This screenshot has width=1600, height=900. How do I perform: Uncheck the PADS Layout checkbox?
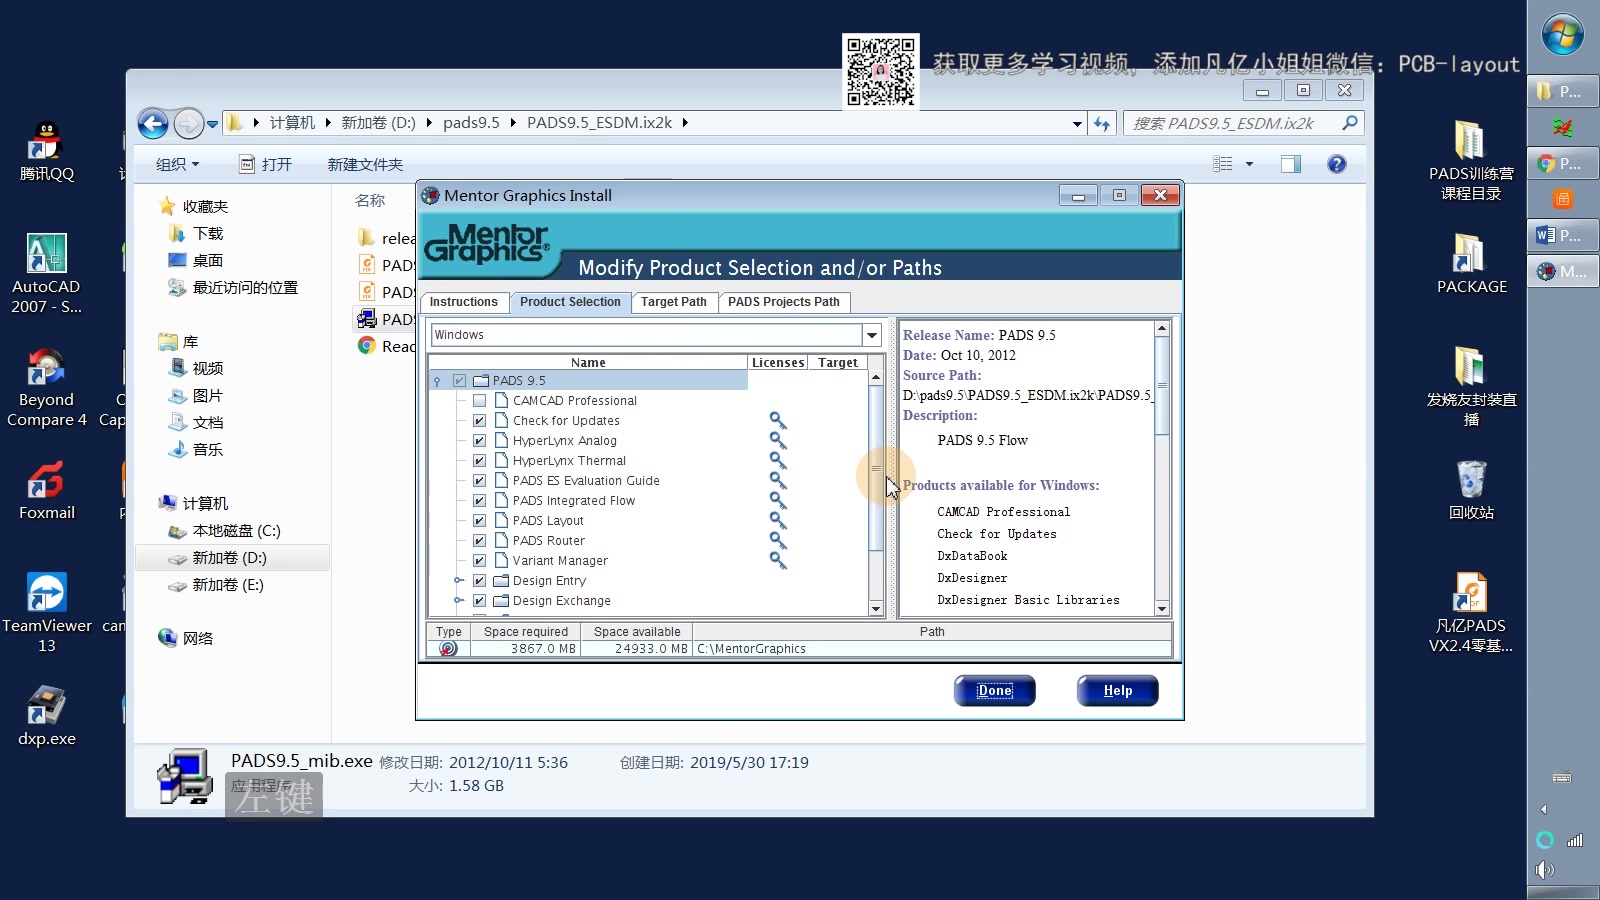pos(479,521)
